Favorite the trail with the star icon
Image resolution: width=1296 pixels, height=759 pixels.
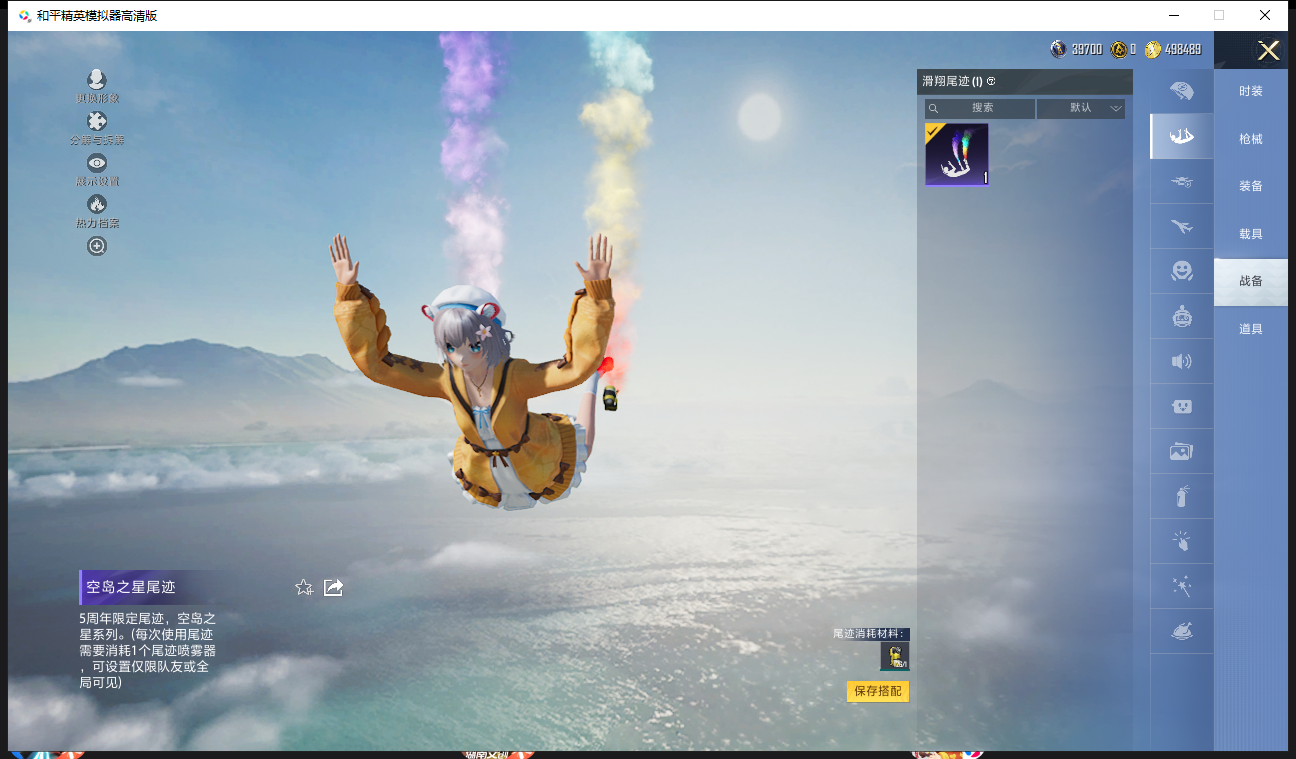[304, 587]
